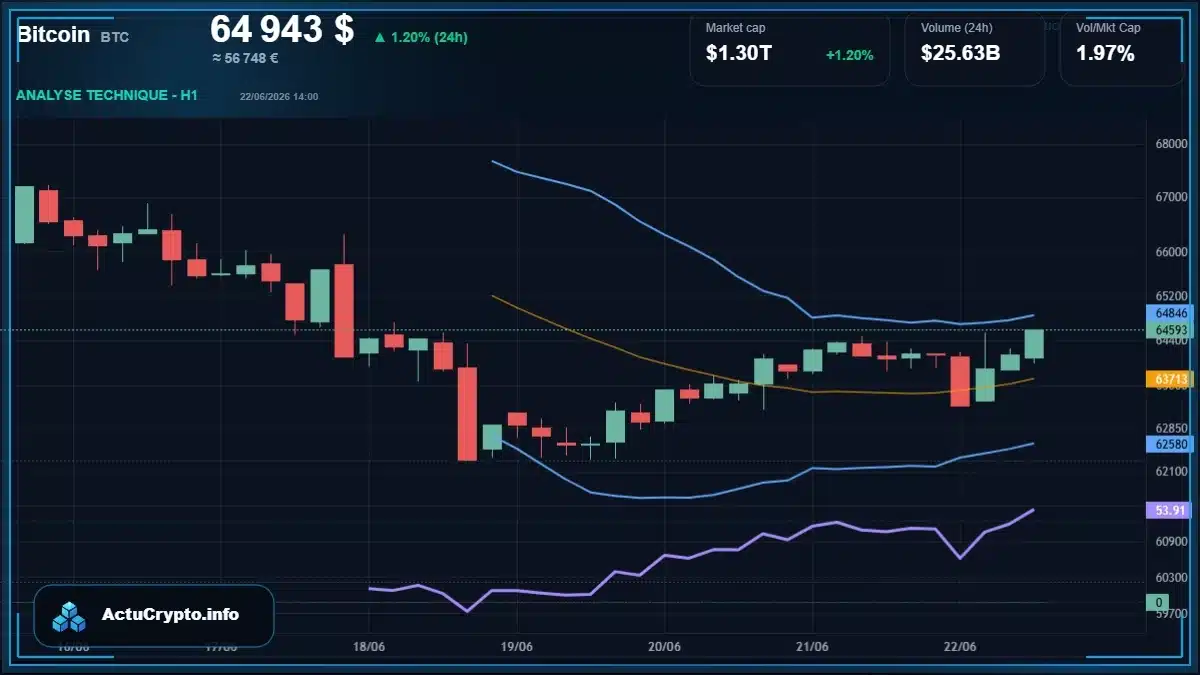Click the 66000 price axis label
Image resolution: width=1200 pixels, height=675 pixels.
pyautogui.click(x=1170, y=253)
